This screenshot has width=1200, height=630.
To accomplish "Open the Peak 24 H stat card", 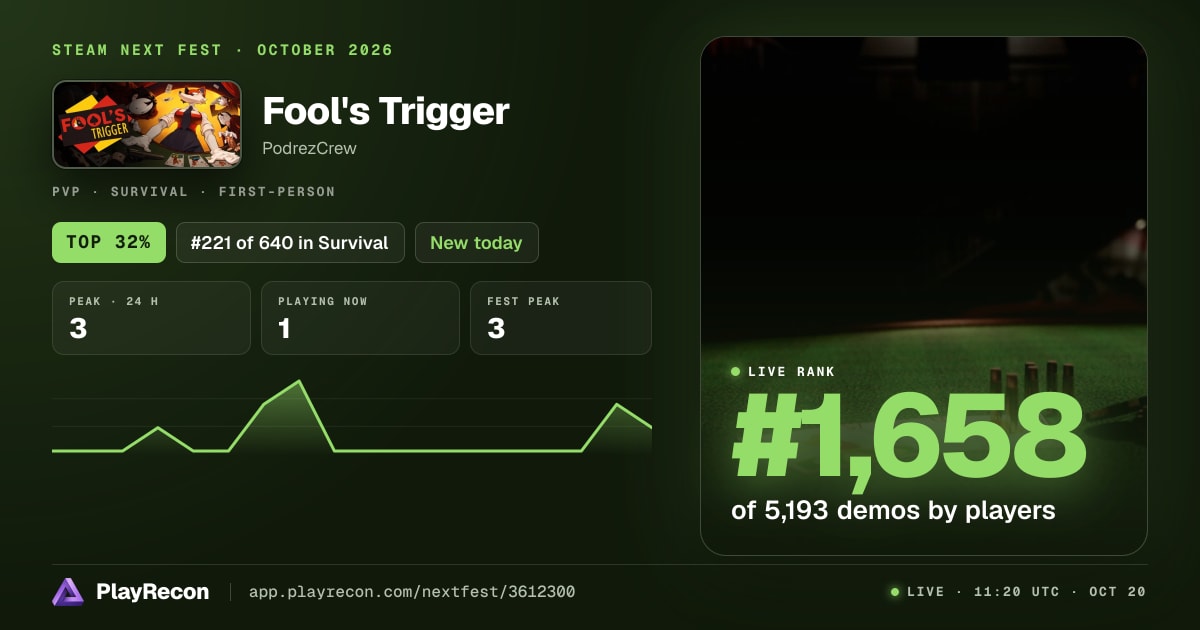I will point(151,318).
